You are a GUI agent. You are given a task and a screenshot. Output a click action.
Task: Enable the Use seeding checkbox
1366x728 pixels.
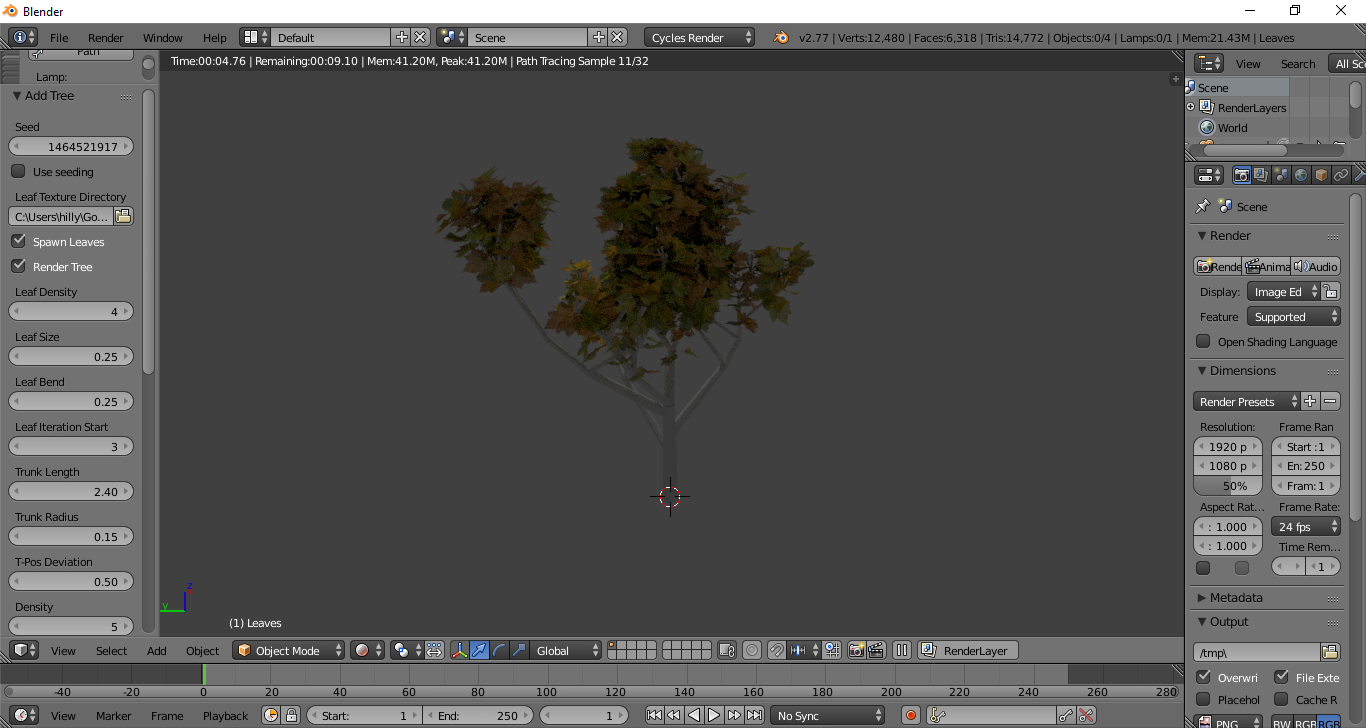click(18, 171)
